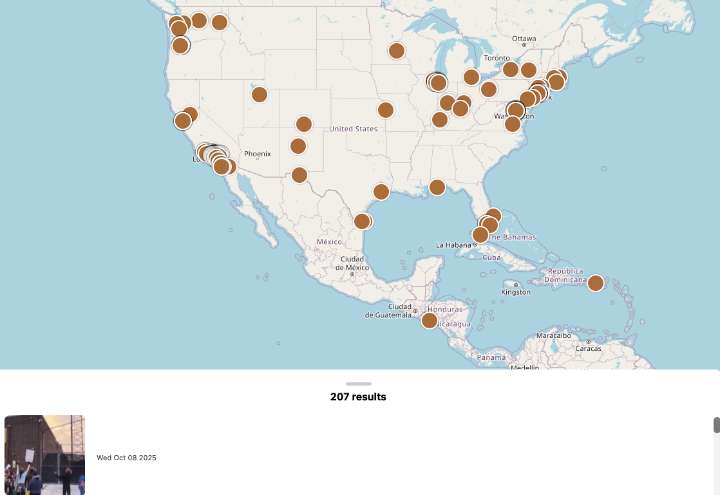Select the Portland, Oregon marker

pyautogui.click(x=180, y=45)
